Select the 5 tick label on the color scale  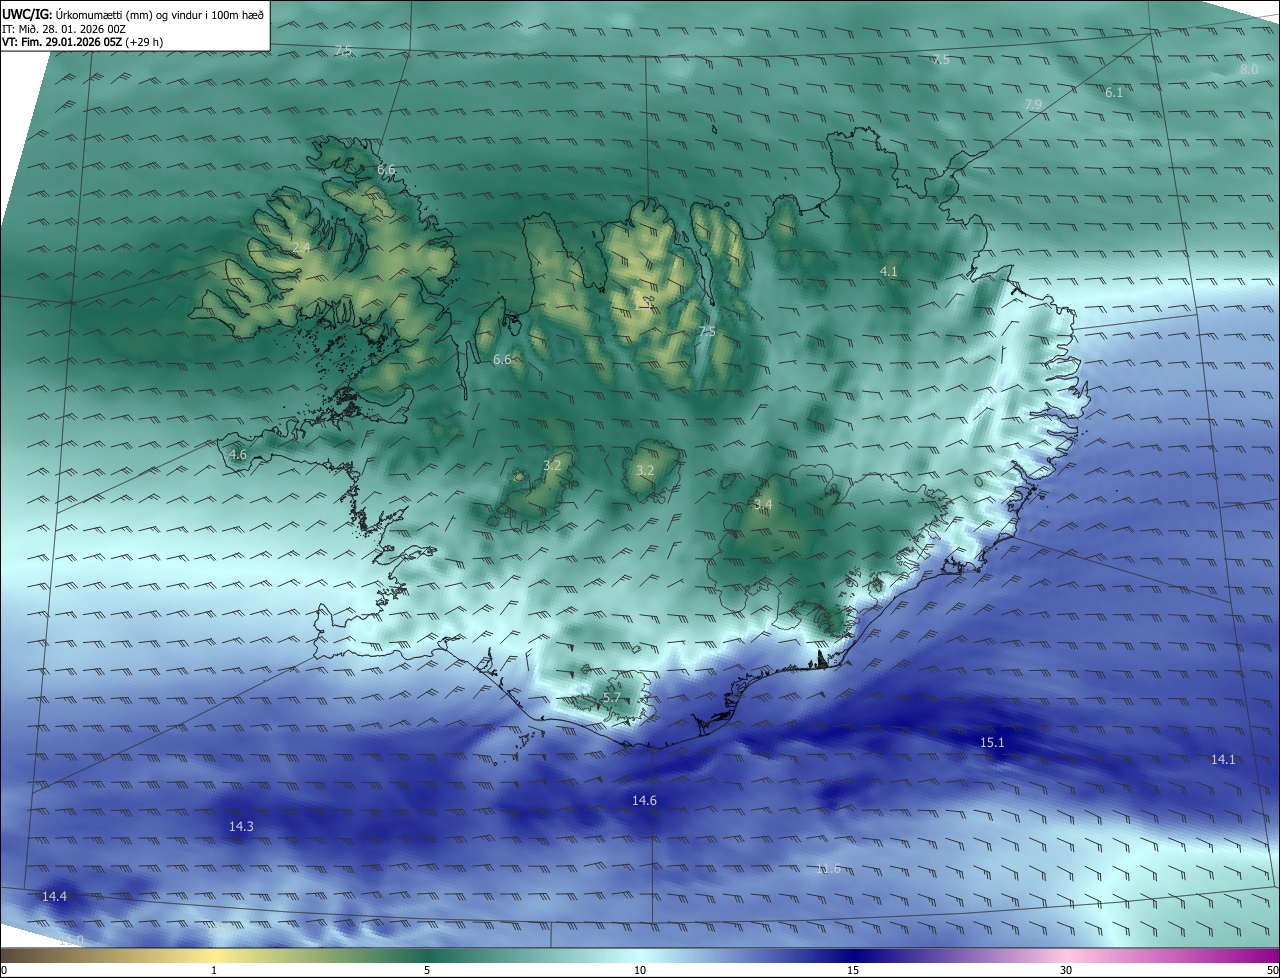coord(427,970)
